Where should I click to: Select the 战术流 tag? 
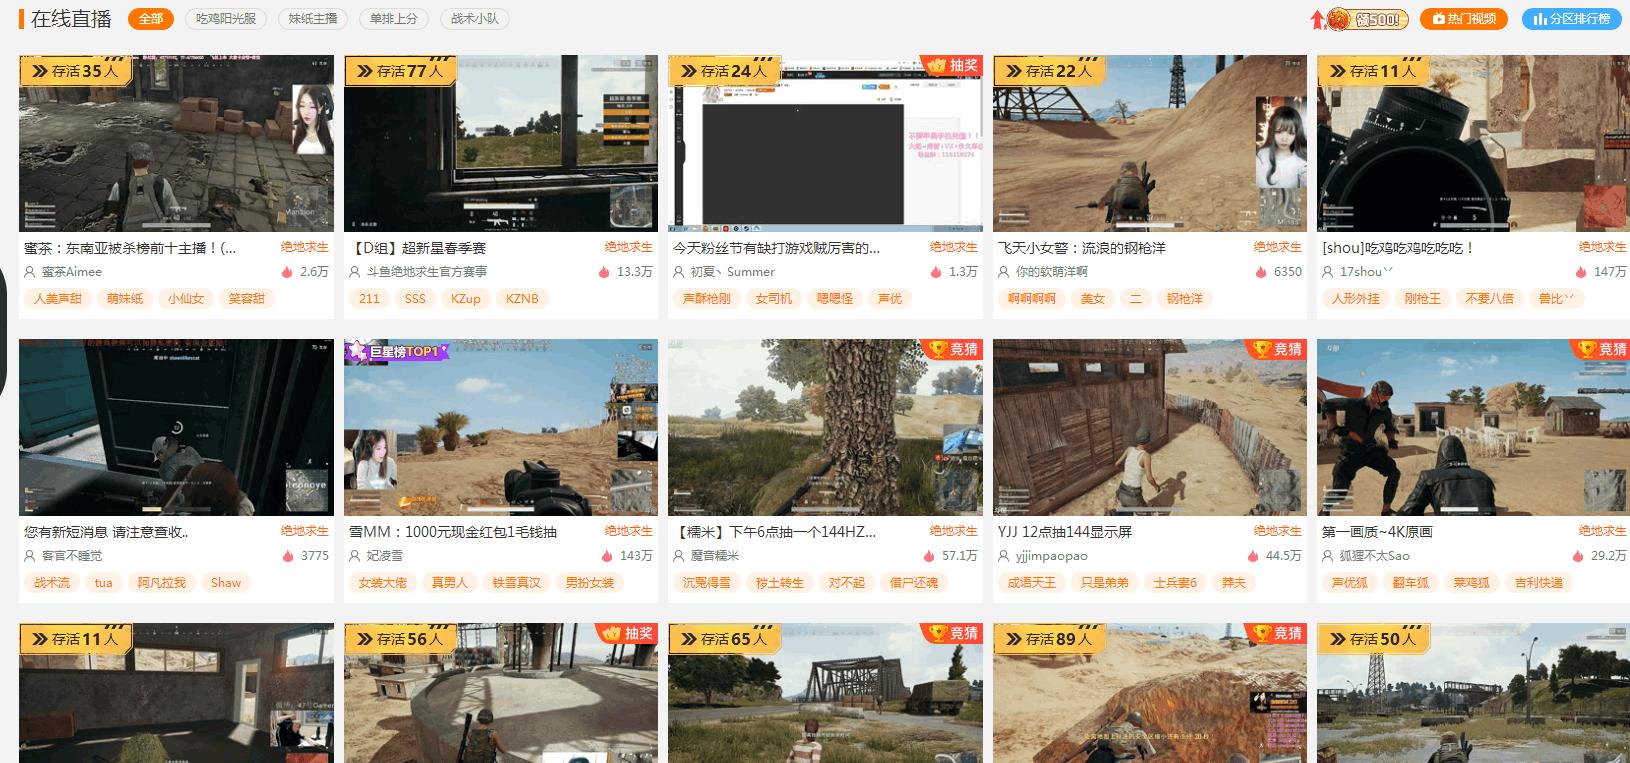(x=52, y=583)
